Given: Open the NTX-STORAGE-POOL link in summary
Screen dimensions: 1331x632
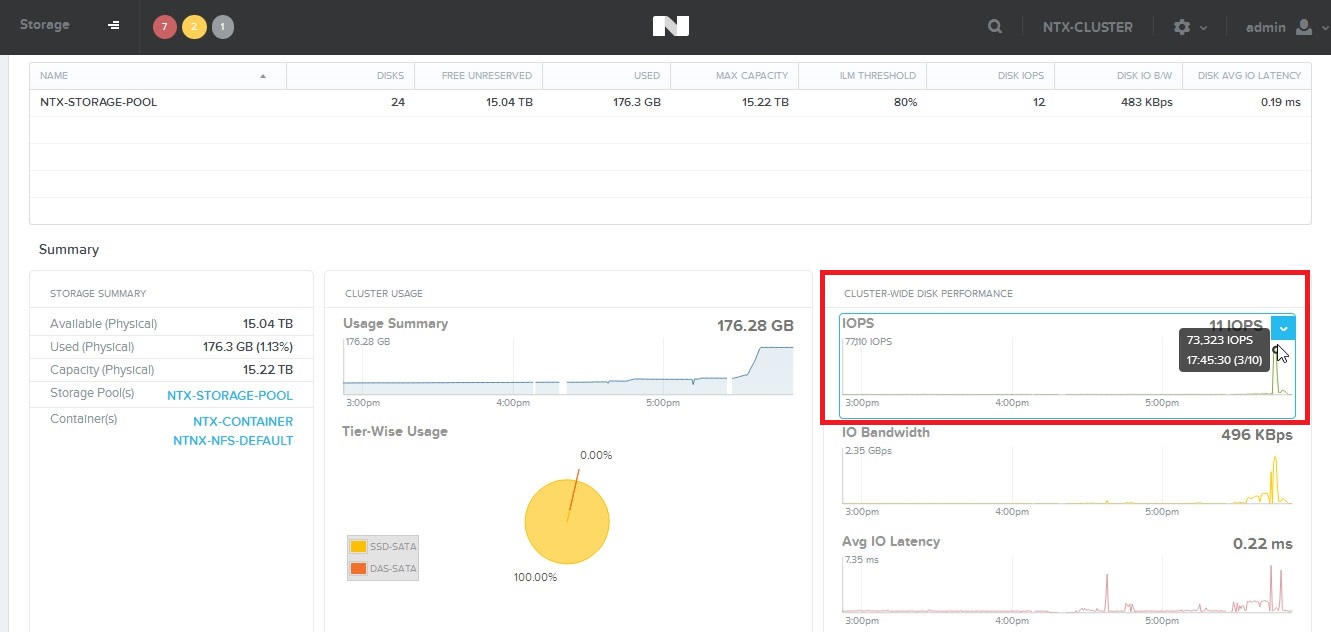Looking at the screenshot, I should pyautogui.click(x=230, y=395).
